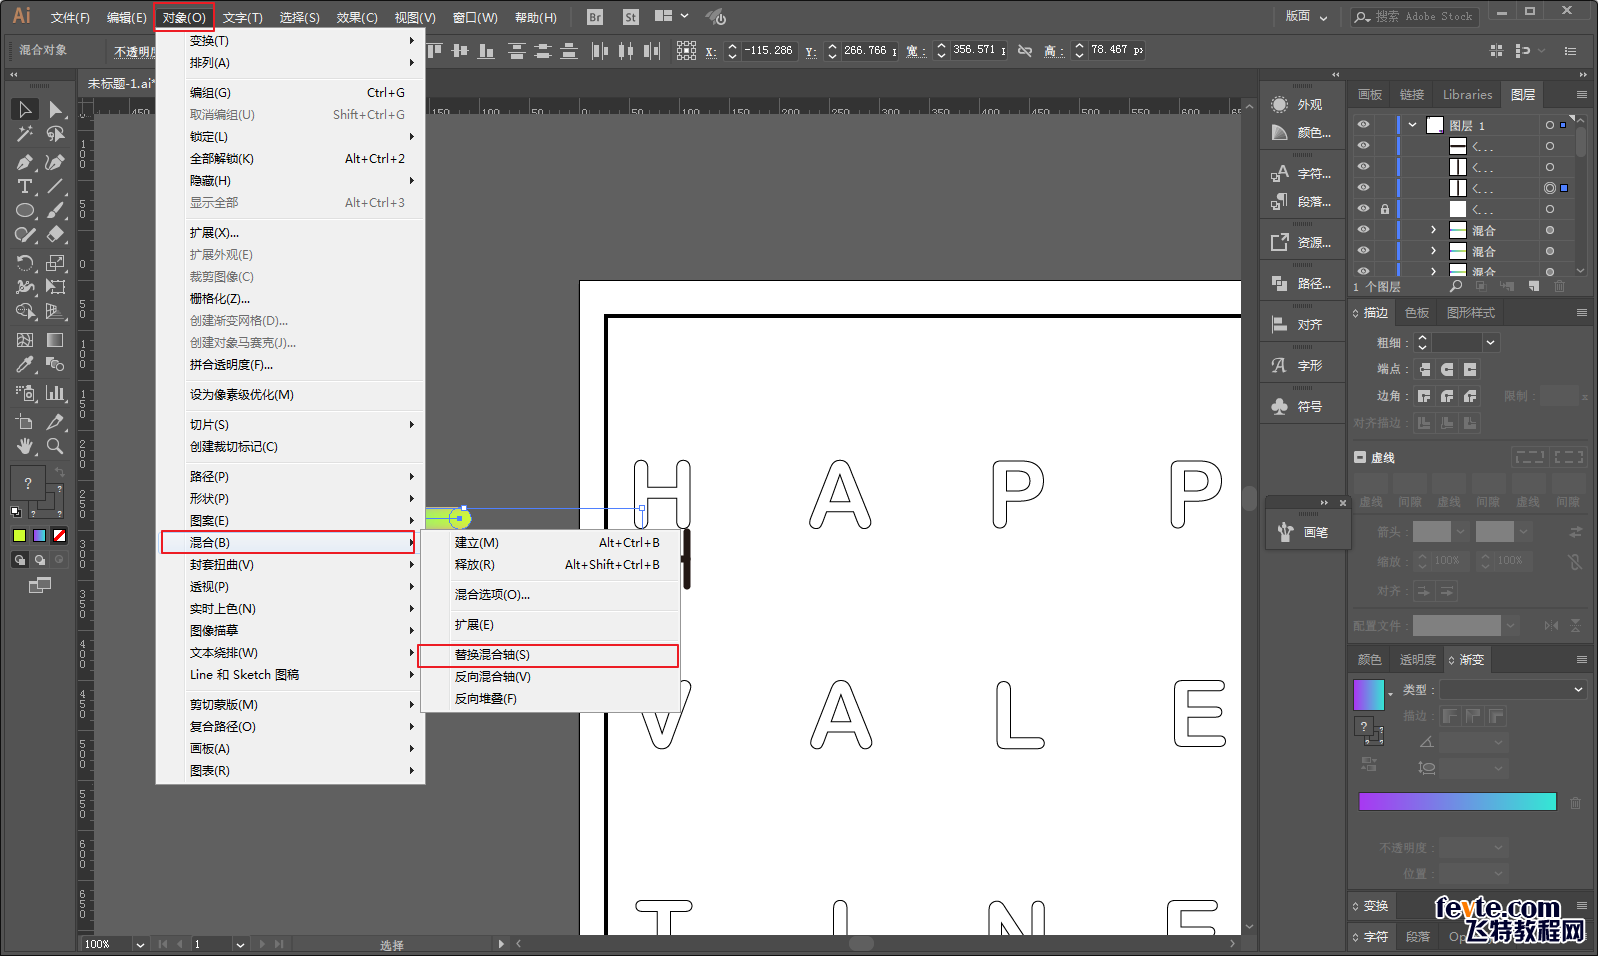Select the Blend tool

pos(56,365)
